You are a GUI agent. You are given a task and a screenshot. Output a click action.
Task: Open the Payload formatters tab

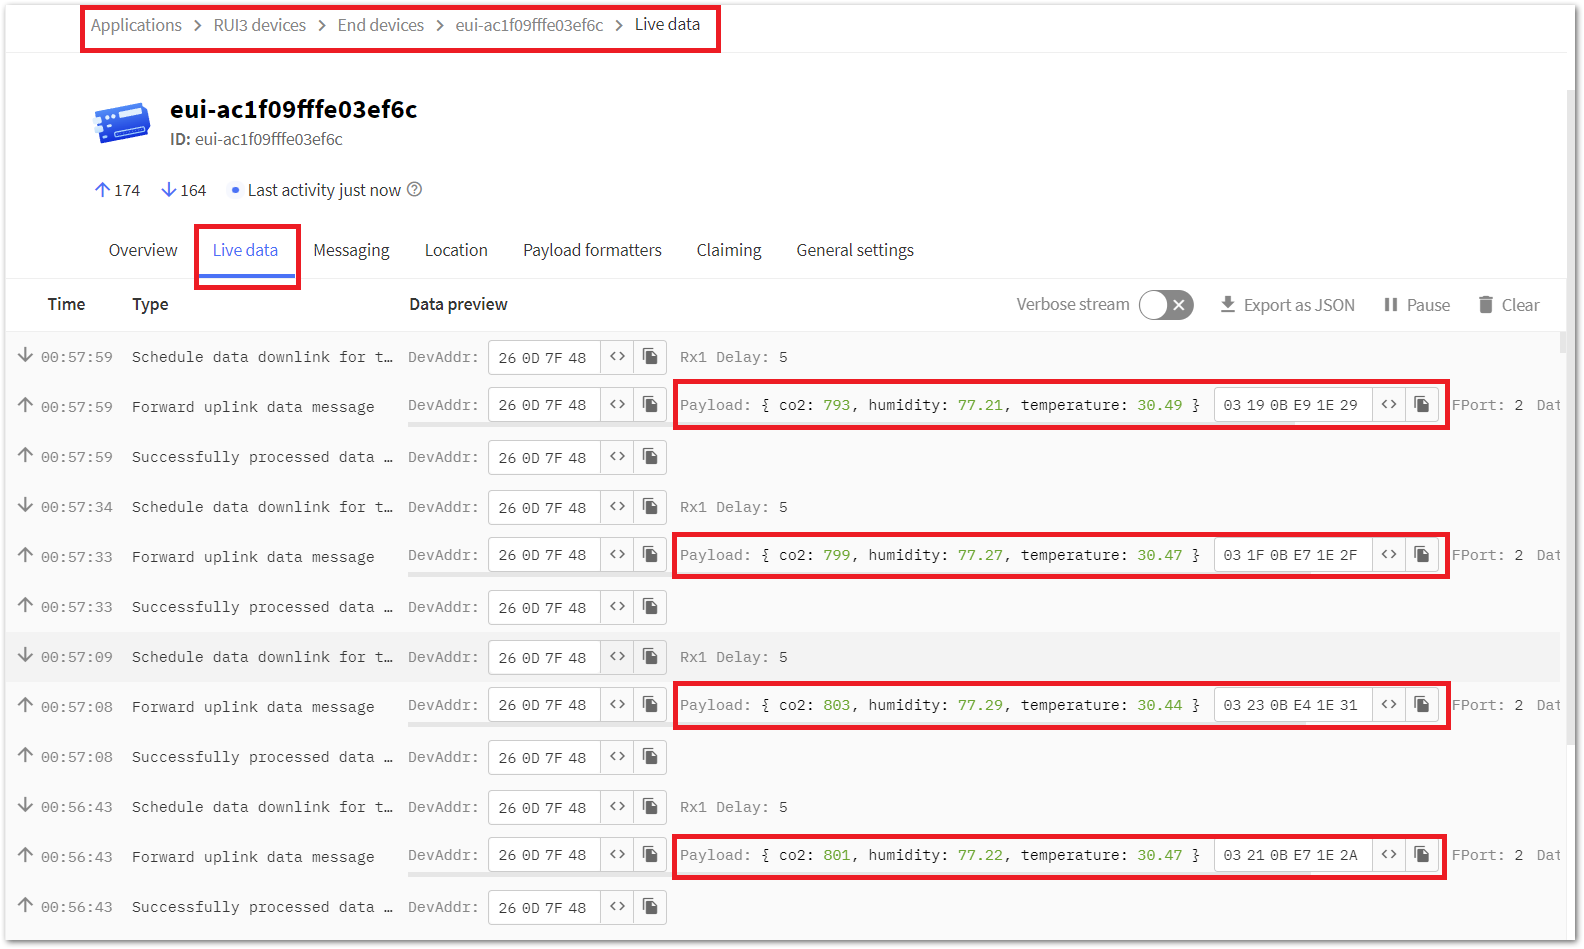[x=592, y=250]
